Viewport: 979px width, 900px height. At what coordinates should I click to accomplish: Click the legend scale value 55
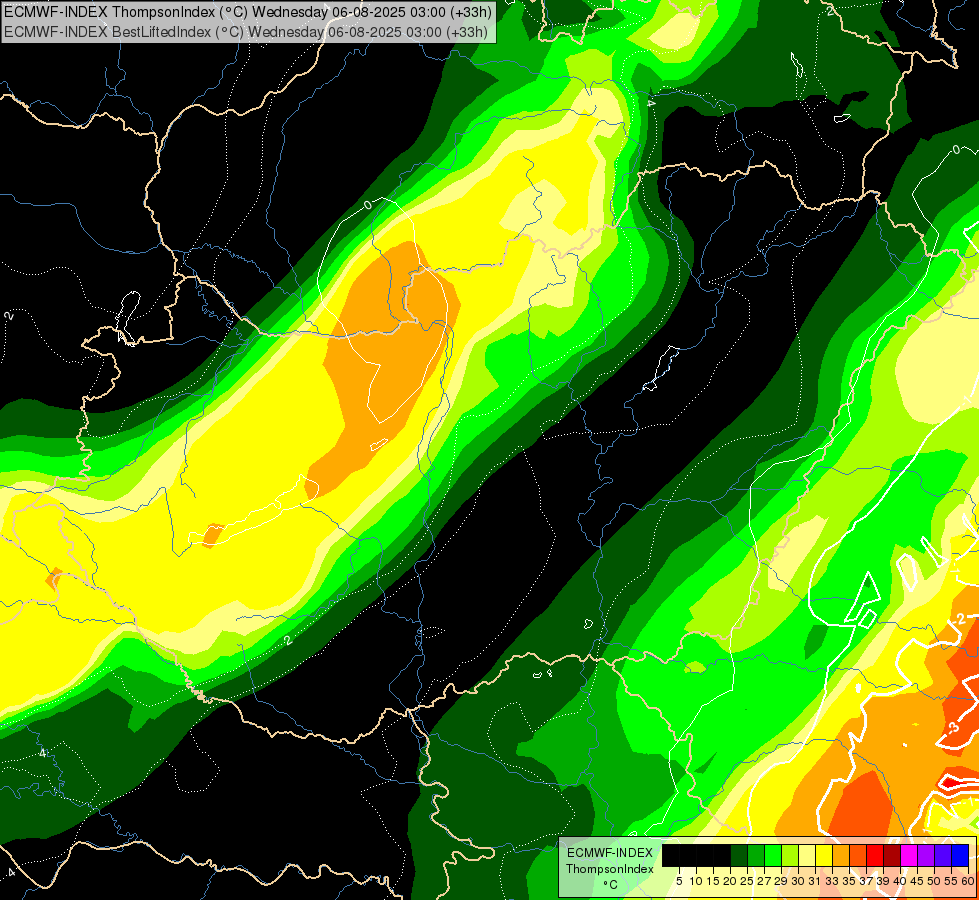[952, 881]
